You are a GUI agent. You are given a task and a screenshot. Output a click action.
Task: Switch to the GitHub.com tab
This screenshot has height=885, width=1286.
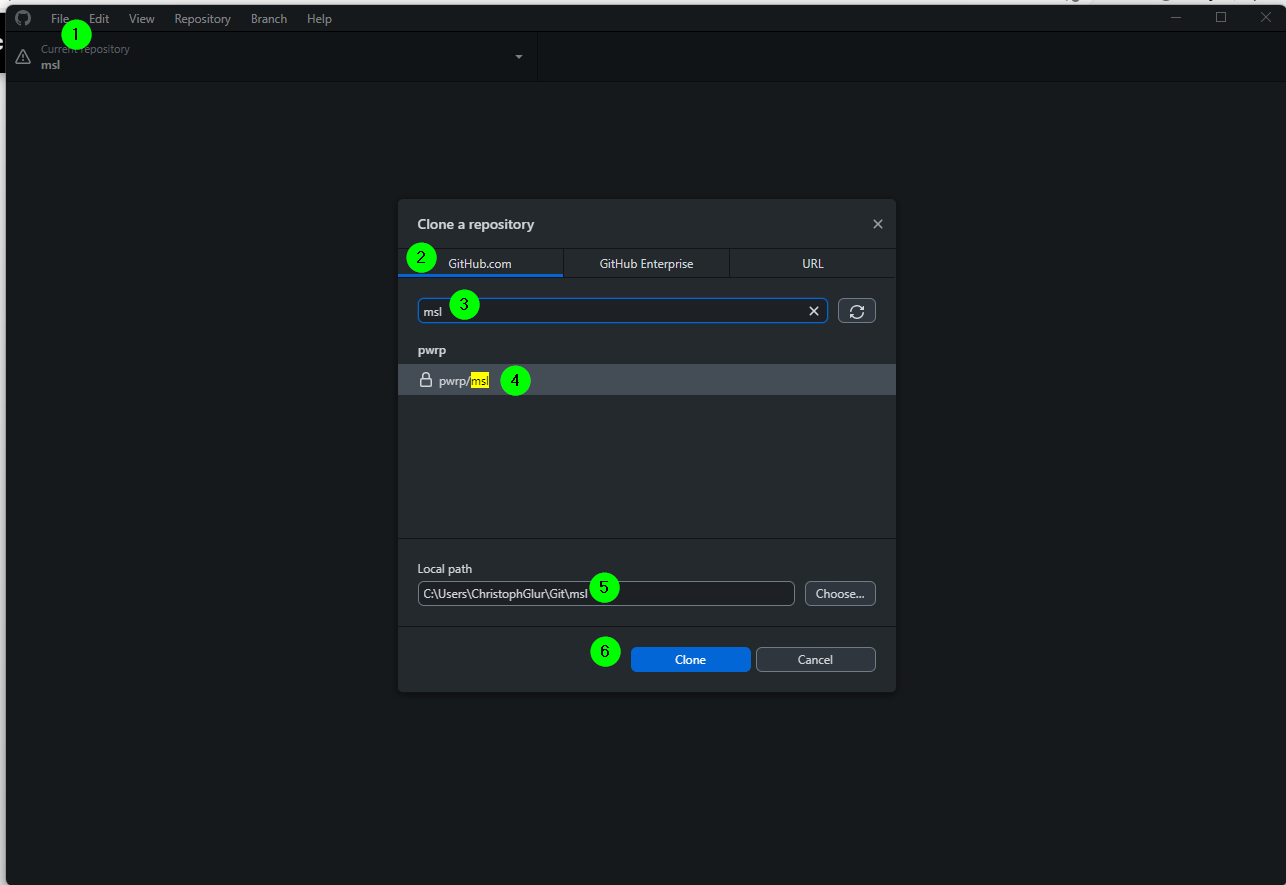[x=480, y=264]
